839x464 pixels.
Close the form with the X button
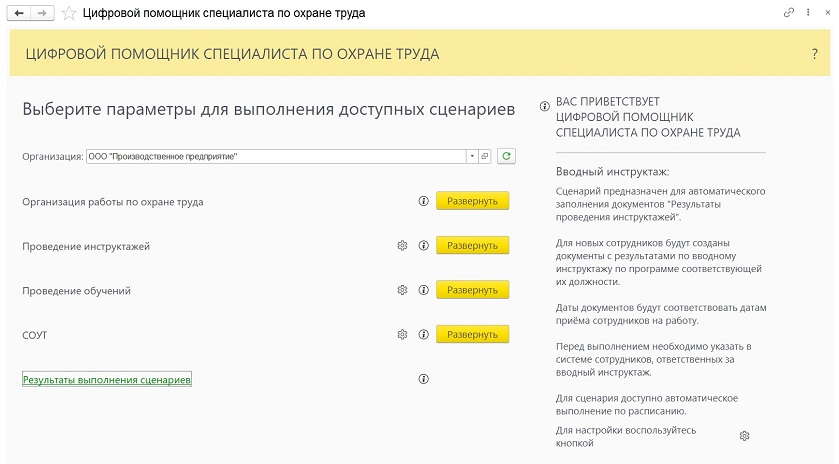[x=827, y=12]
